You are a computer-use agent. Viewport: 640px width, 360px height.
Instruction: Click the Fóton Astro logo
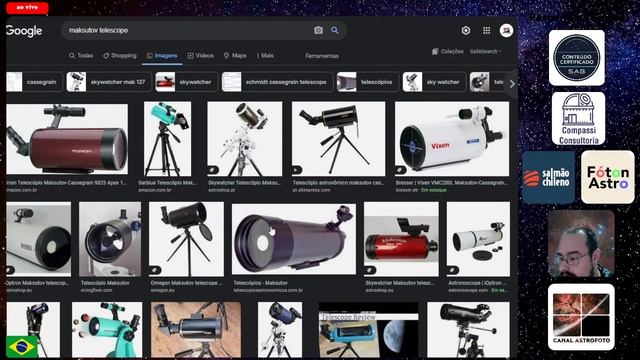[608, 177]
